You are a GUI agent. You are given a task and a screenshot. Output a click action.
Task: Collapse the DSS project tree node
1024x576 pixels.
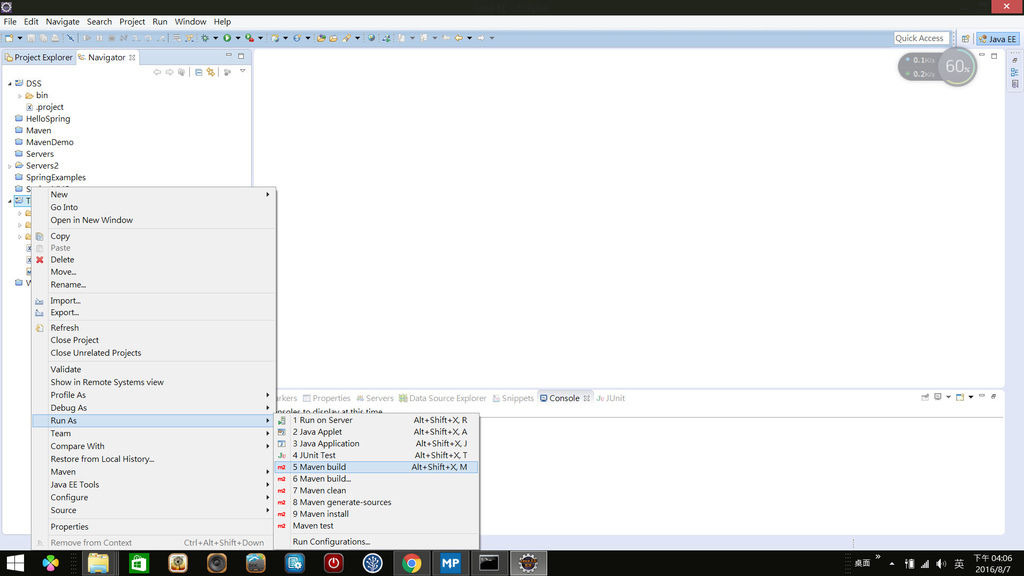pos(10,84)
